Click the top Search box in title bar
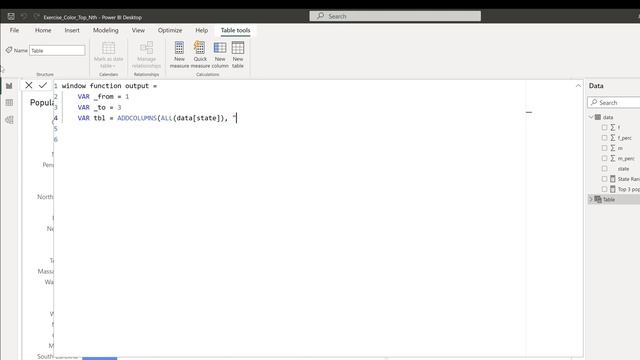Viewport: 640px width, 360px height. (395, 16)
